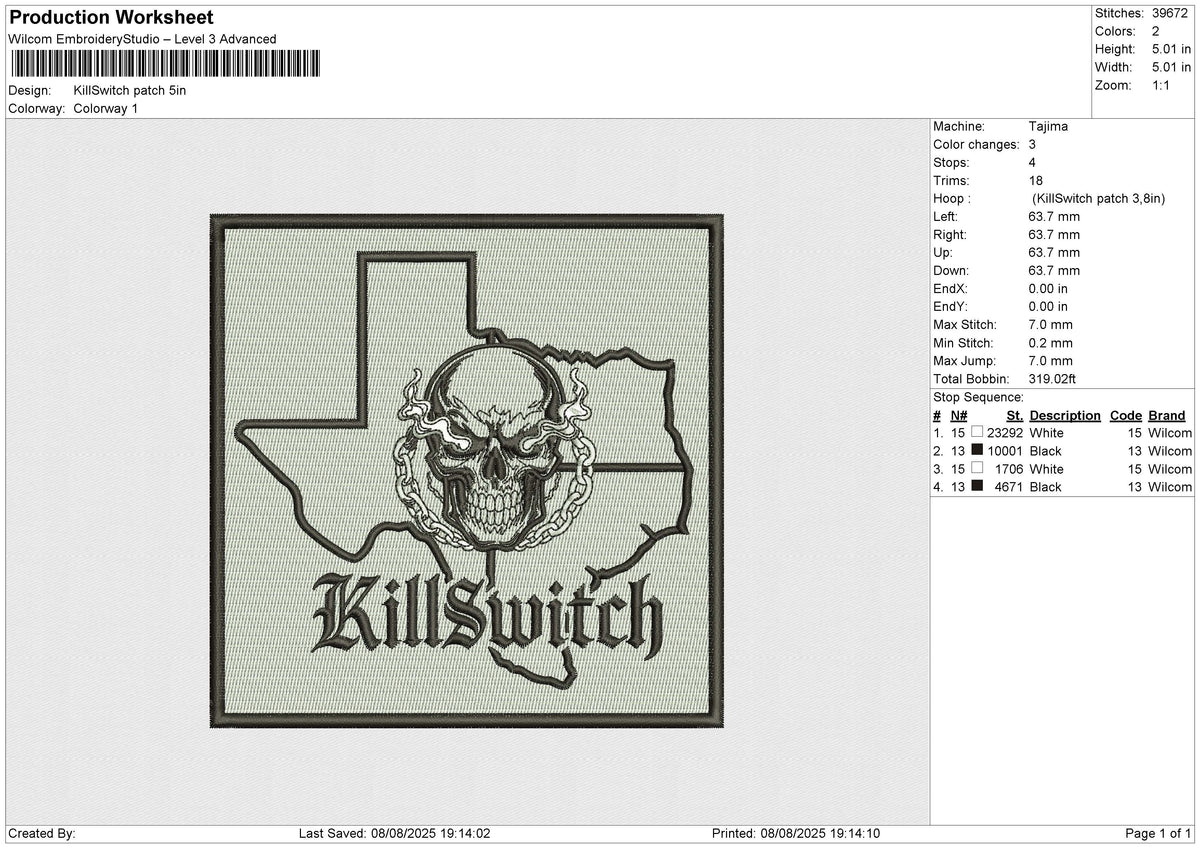Click the 'Page 1 of 1' footer text
This screenshot has width=1200, height=848.
click(x=1158, y=834)
